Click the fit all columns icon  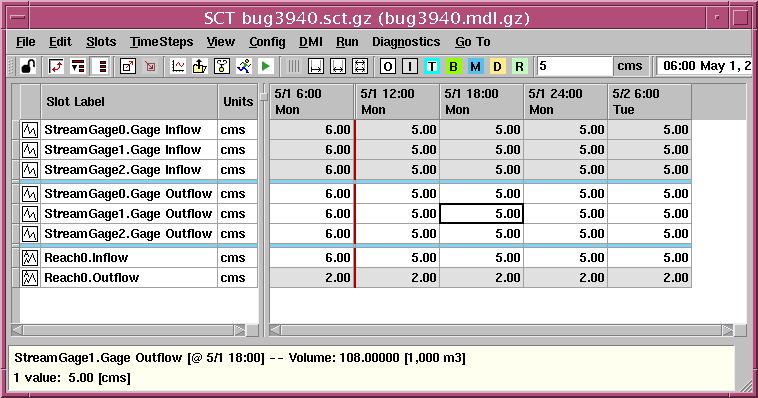(x=360, y=66)
